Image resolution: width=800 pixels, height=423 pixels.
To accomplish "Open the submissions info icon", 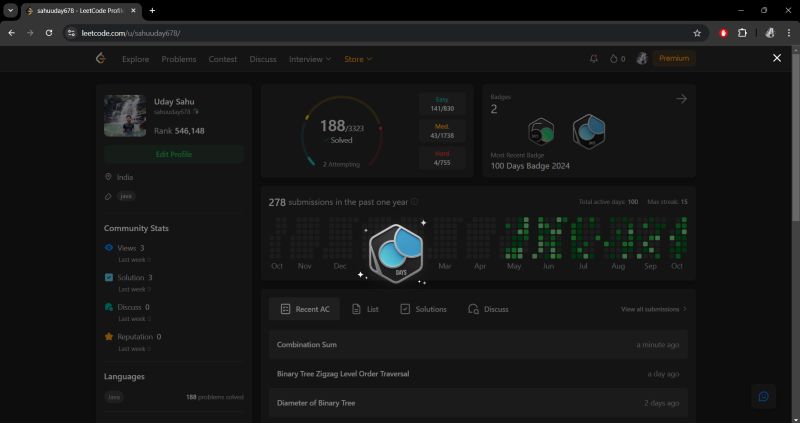I will [414, 202].
